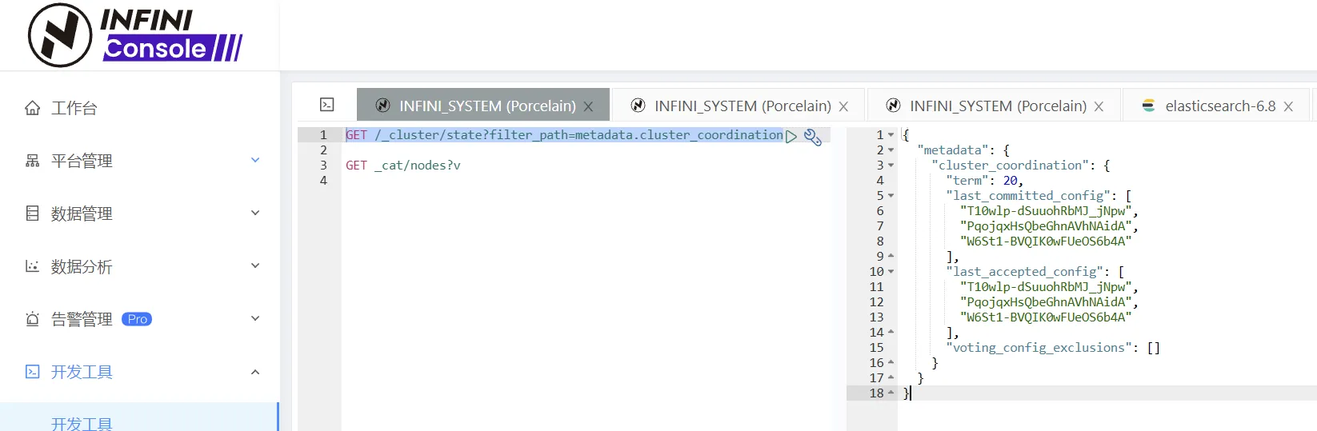
Task: Expand the 平台管理 menu chevron
Action: coord(255,160)
